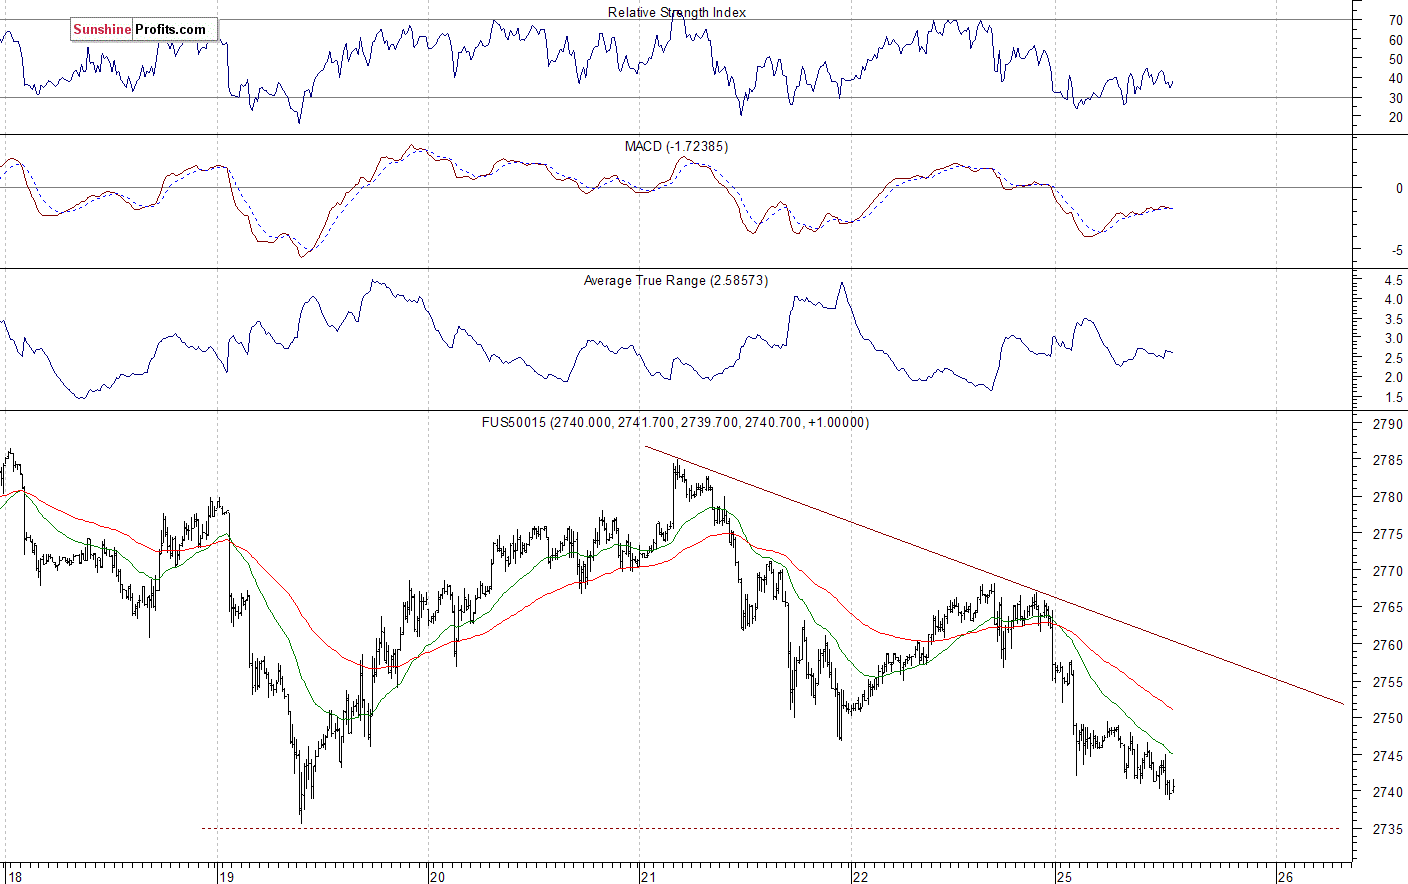Click price axis label 2770
Image resolution: width=1408 pixels, height=884 pixels.
tap(1388, 571)
